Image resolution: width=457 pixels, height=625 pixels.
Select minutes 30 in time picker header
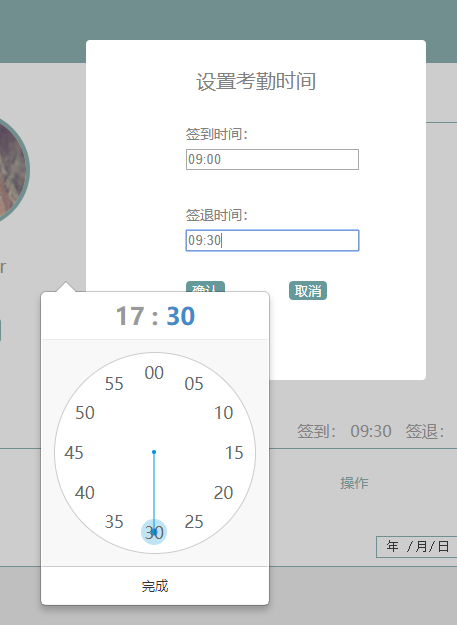[181, 316]
